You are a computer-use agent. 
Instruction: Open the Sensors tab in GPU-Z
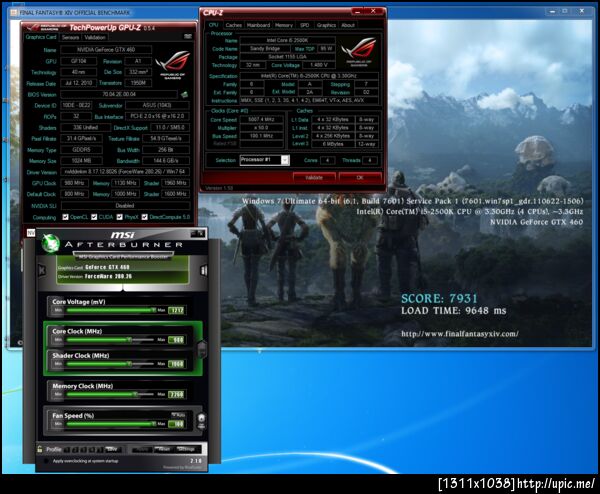[70, 37]
